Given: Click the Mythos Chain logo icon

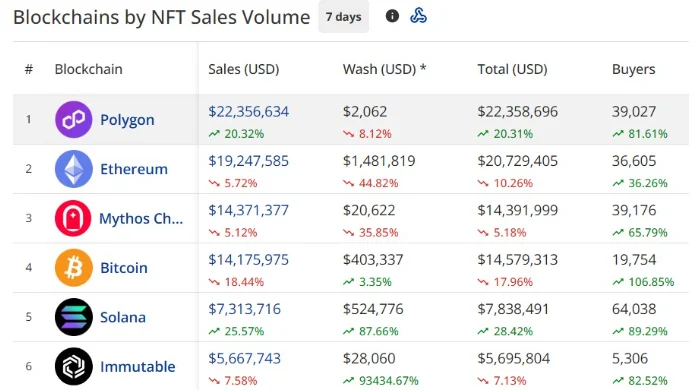Looking at the screenshot, I should (x=73, y=218).
